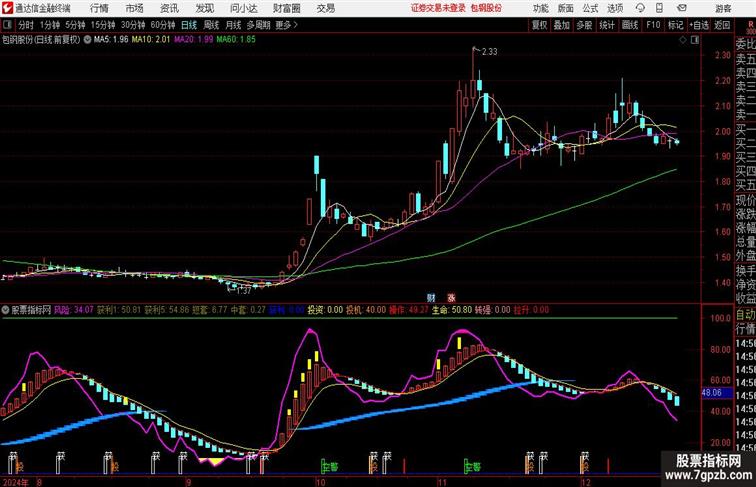The width and height of the screenshot is (756, 487).
Task: Click the diamond icon at chart top-right
Action: 683,40
